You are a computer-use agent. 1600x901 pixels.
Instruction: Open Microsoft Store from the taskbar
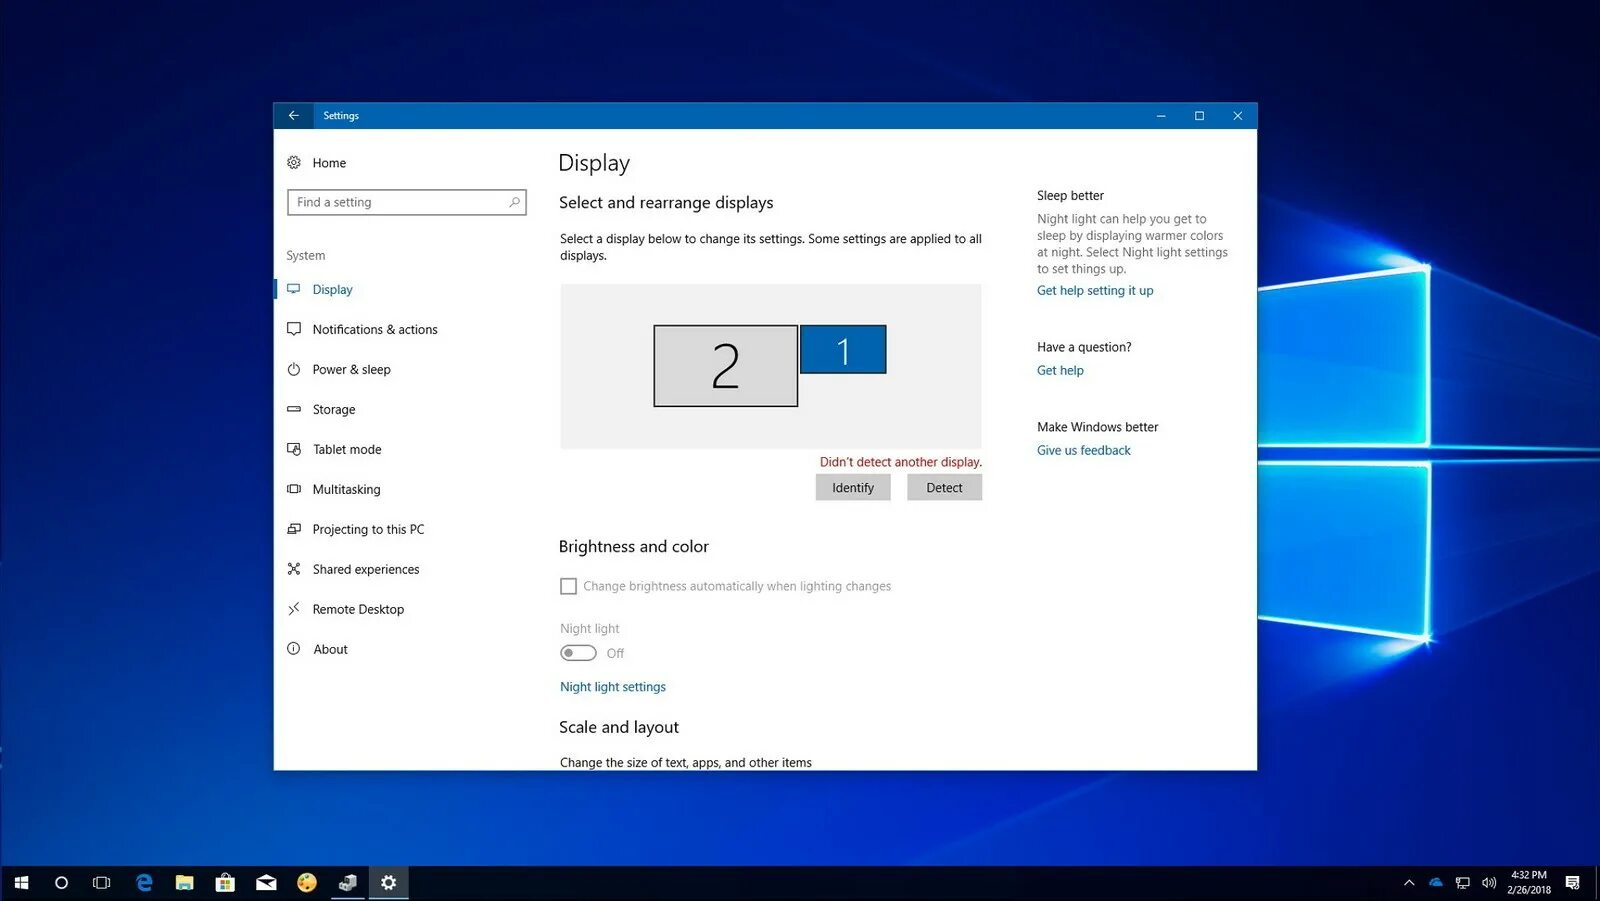(x=225, y=883)
